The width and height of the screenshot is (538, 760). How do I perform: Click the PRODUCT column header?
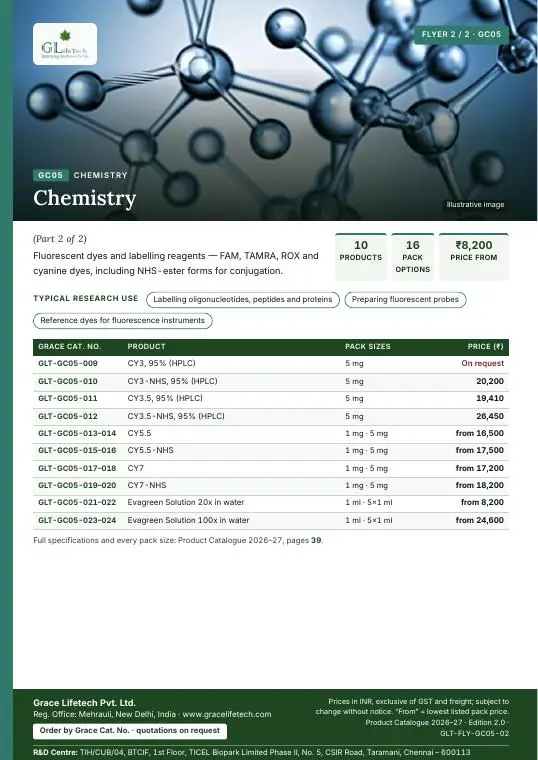tap(146, 347)
